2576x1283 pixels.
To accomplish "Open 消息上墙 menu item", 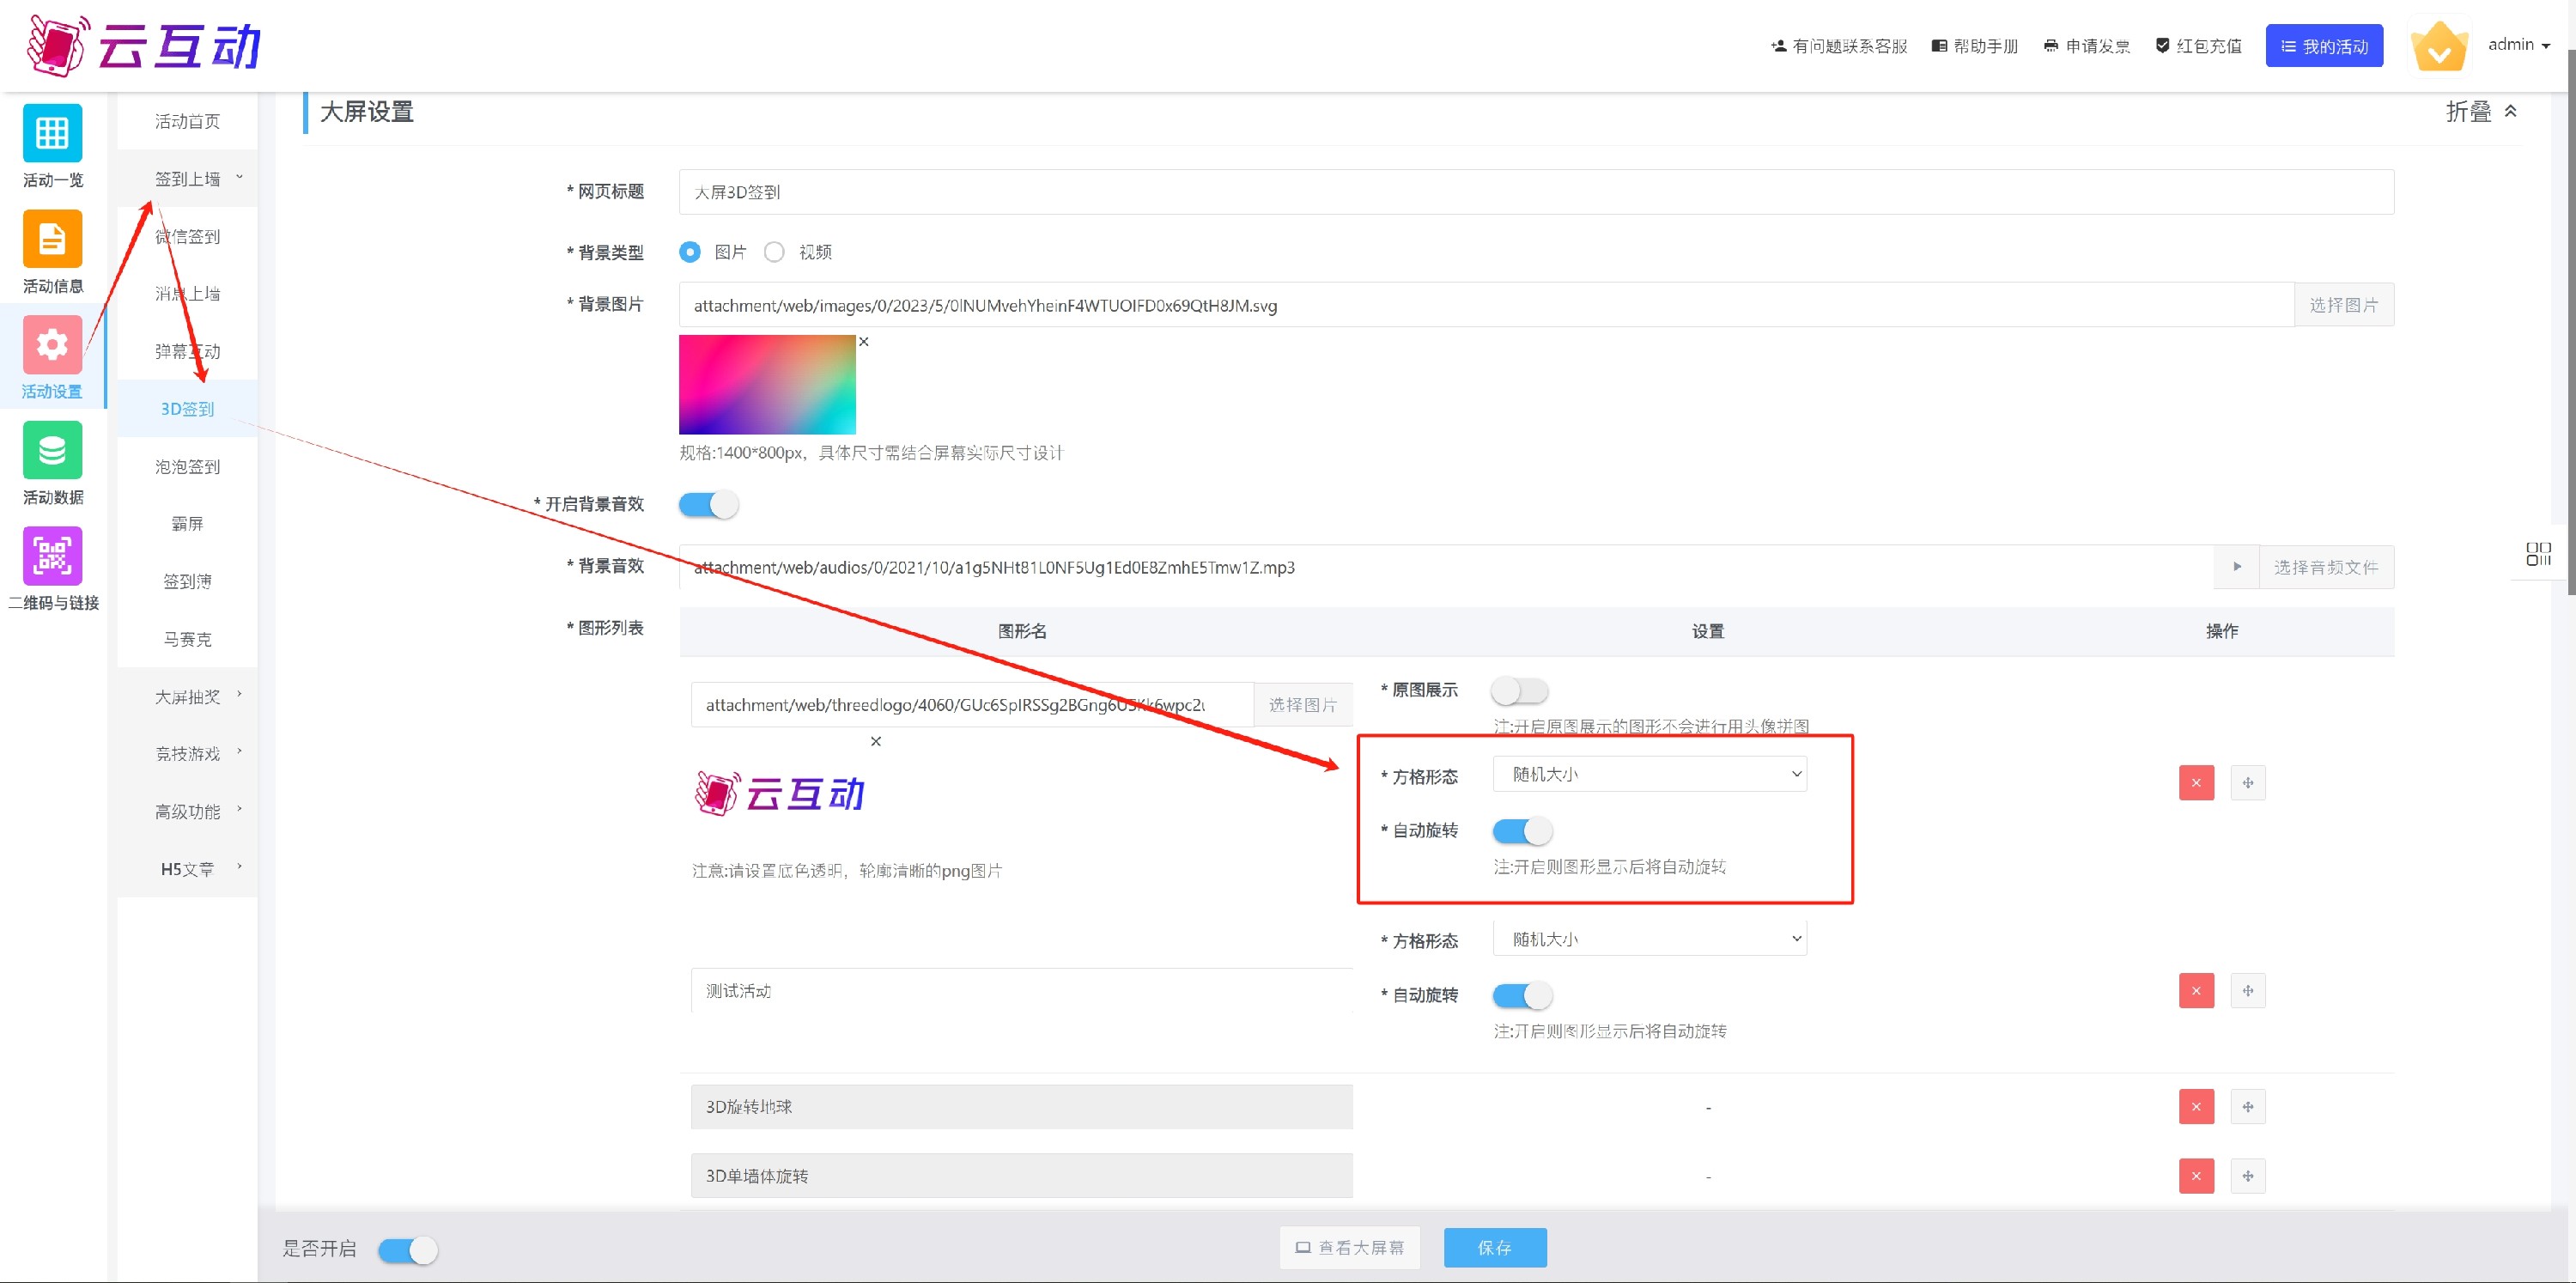I will tap(187, 294).
